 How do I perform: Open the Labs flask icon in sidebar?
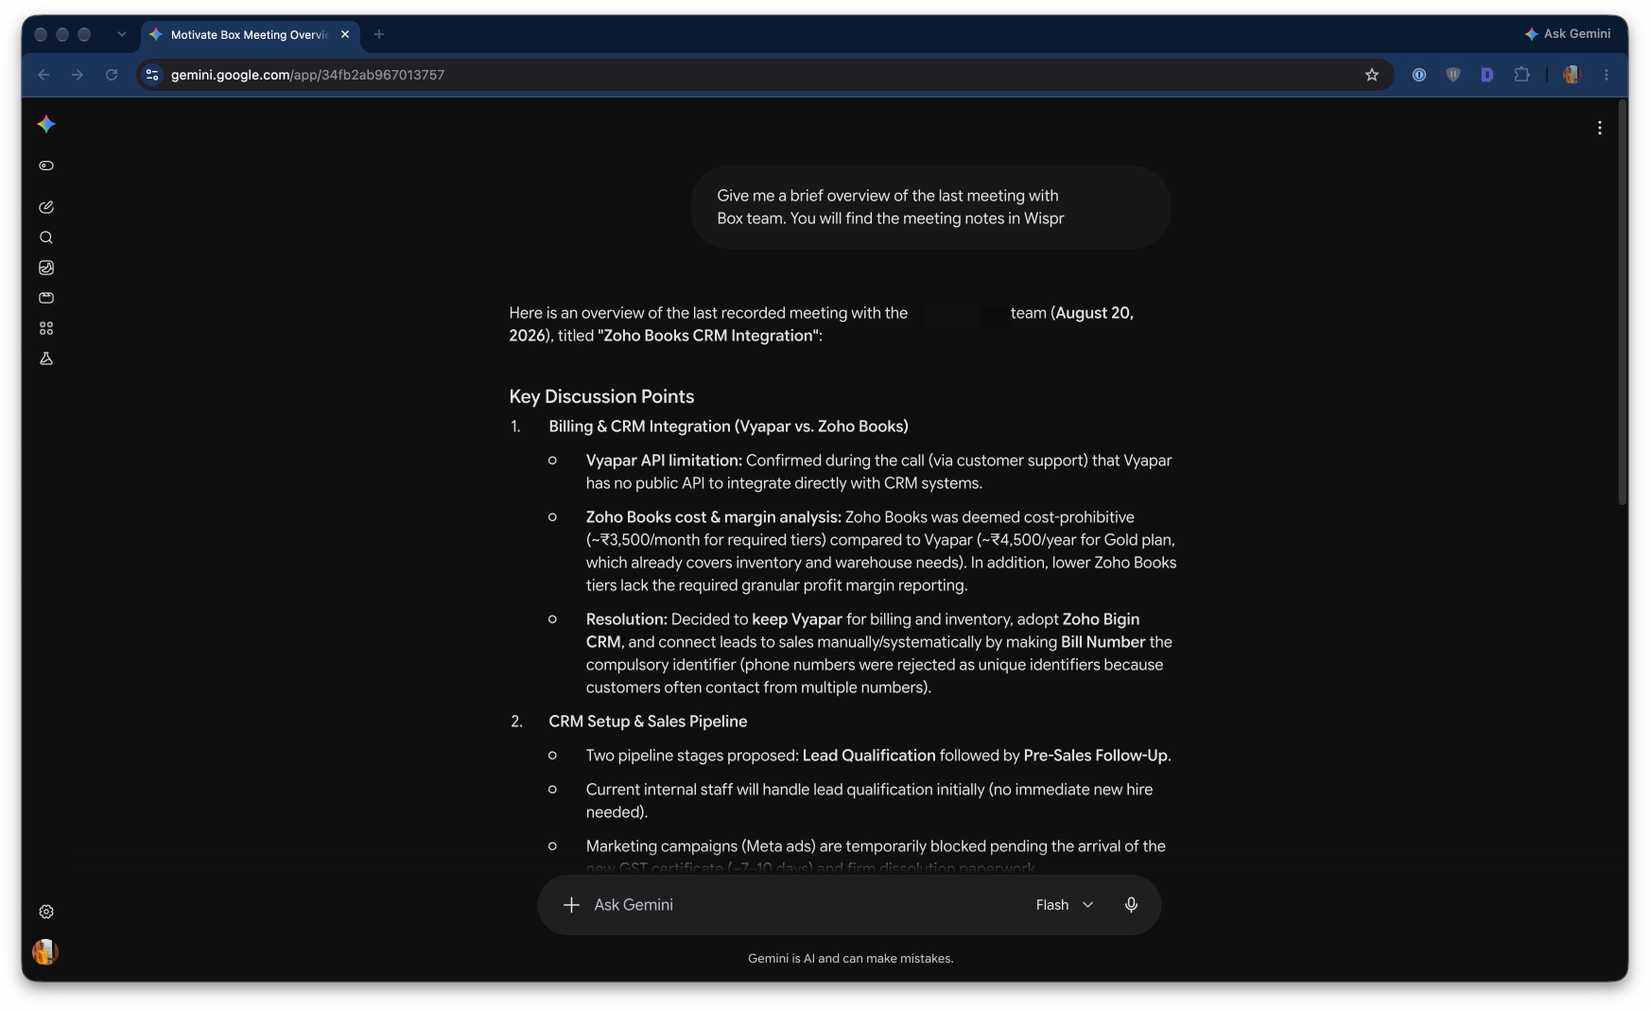coord(46,358)
